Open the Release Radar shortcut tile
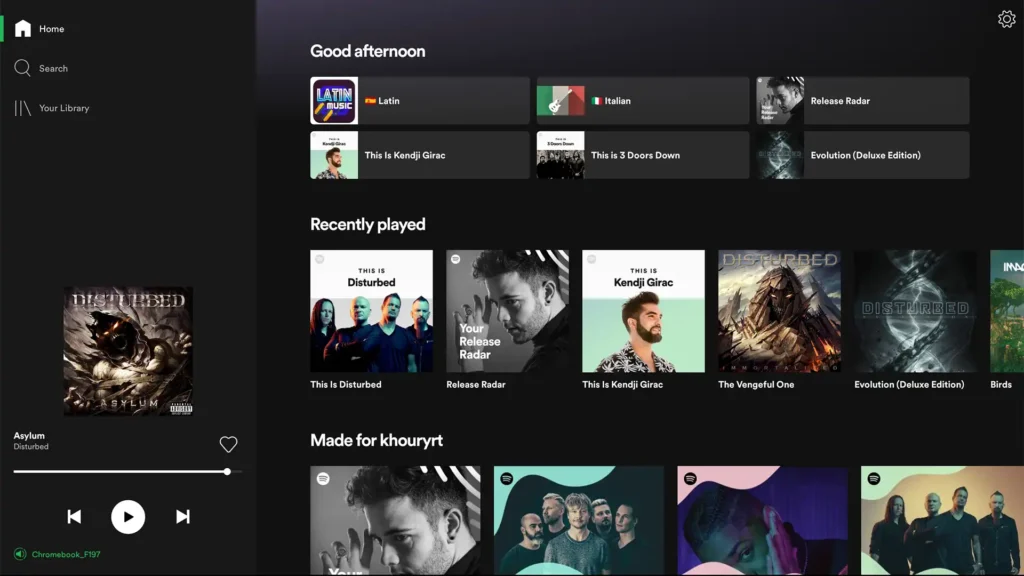1024x576 pixels. 863,101
